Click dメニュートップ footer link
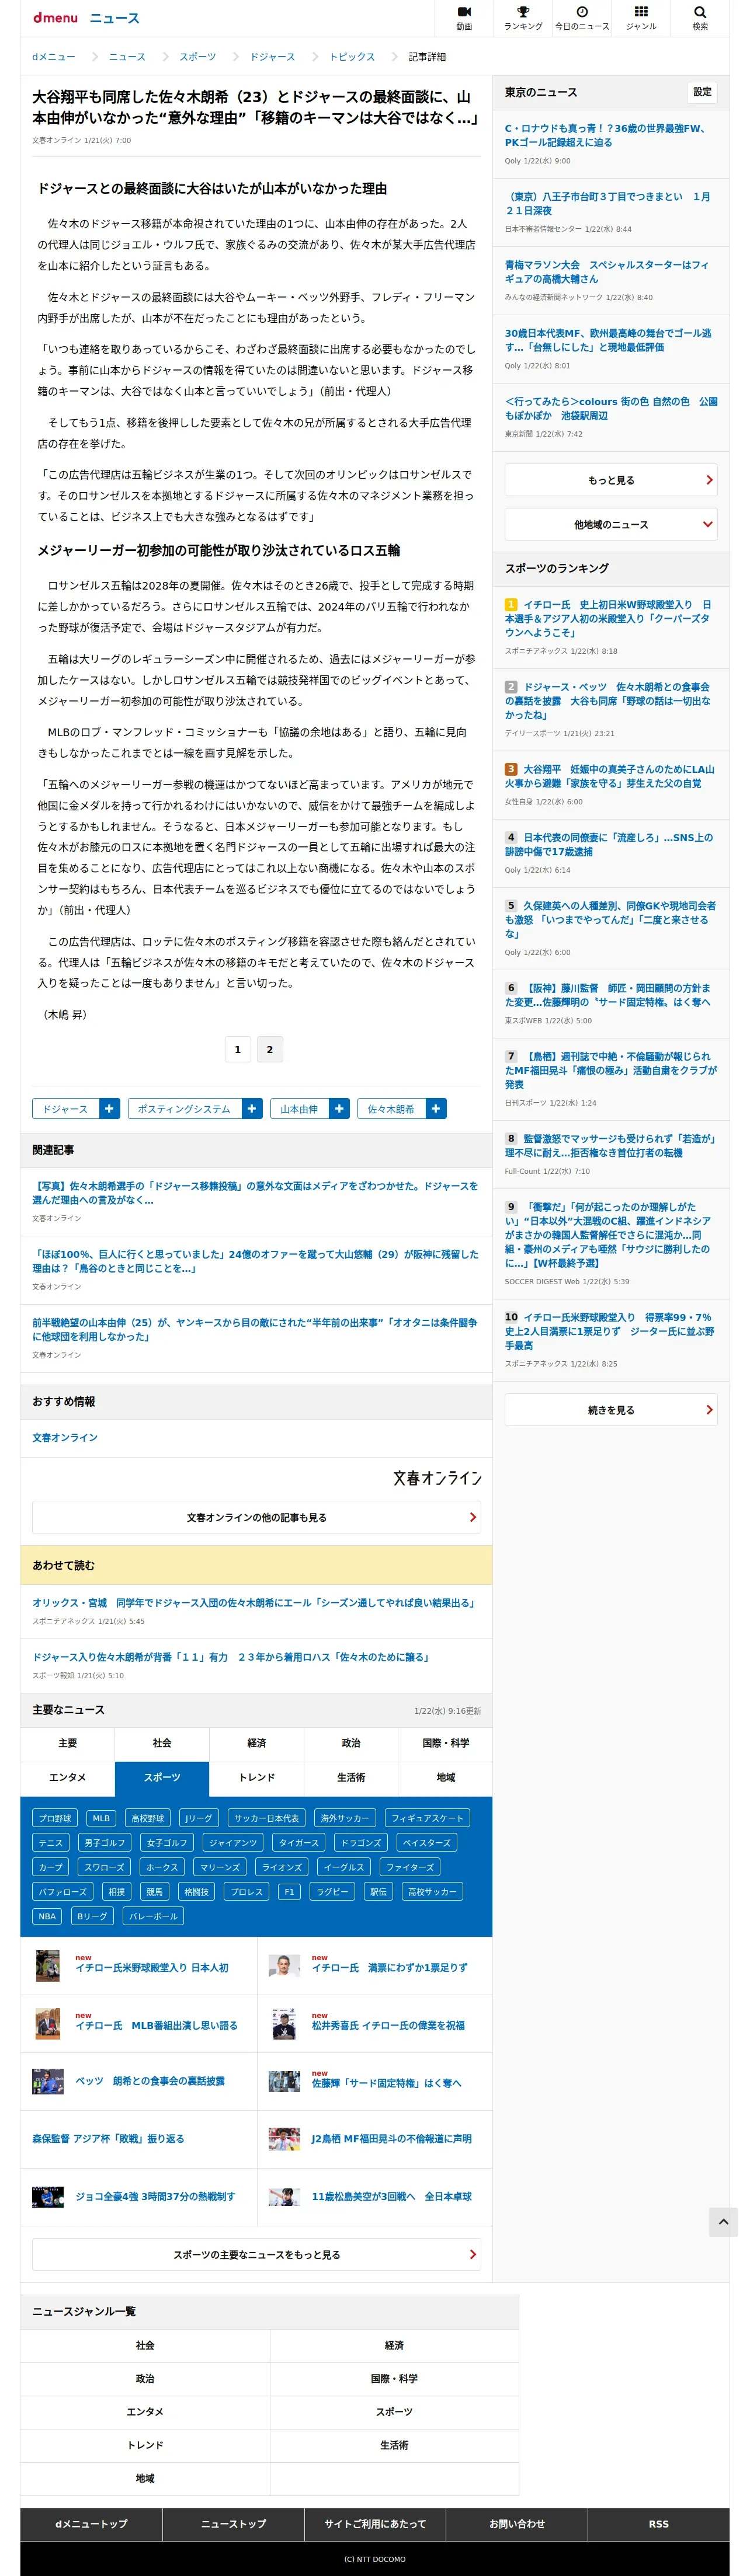This screenshot has width=750, height=2576. click(91, 2524)
